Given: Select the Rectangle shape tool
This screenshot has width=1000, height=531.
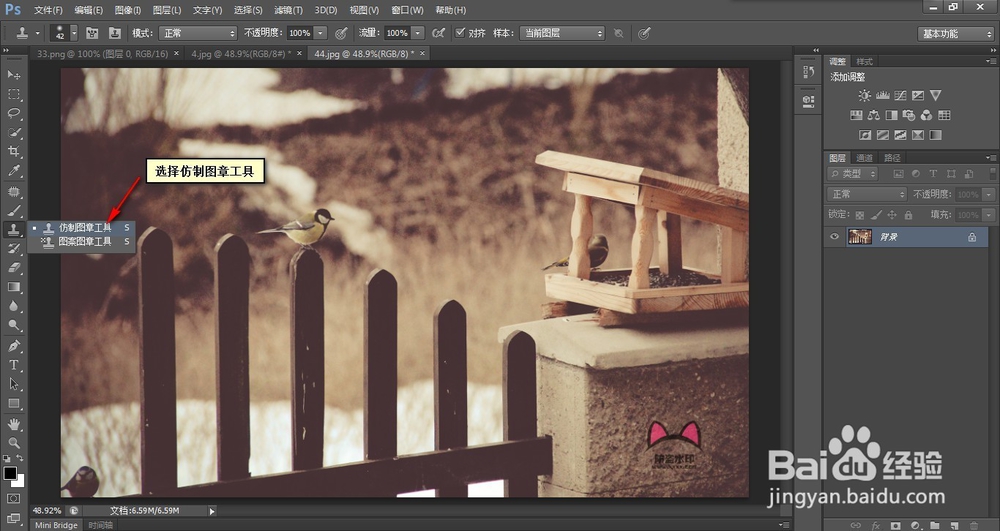Looking at the screenshot, I should point(13,404).
